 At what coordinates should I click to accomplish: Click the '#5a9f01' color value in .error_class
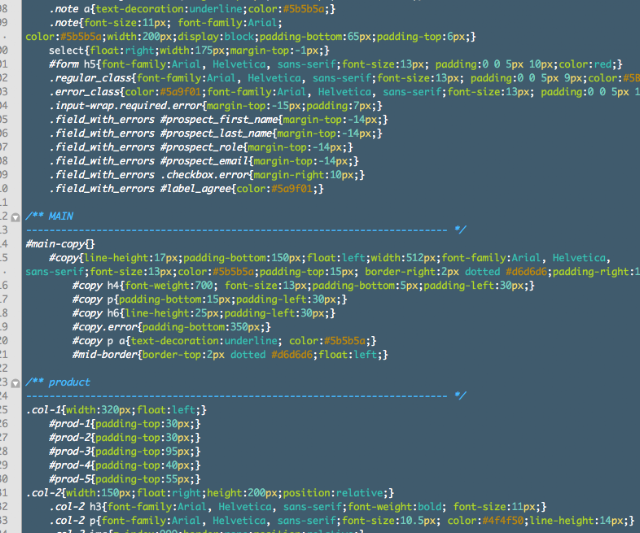point(181,92)
